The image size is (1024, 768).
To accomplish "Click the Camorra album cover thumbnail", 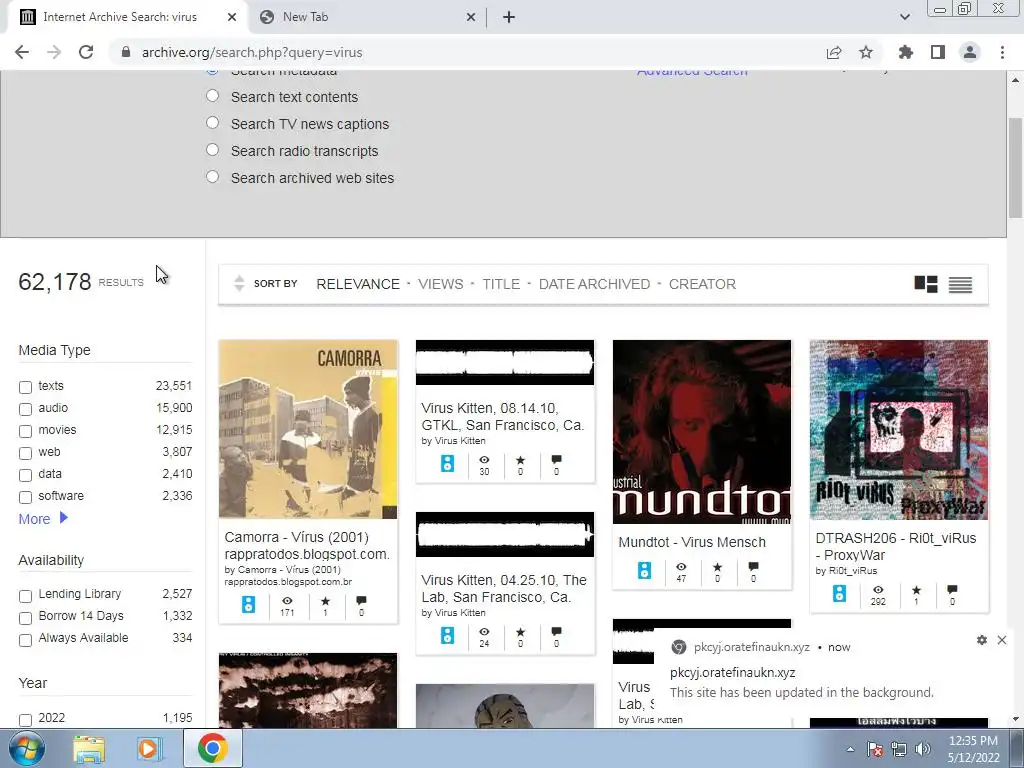I will pyautogui.click(x=308, y=429).
